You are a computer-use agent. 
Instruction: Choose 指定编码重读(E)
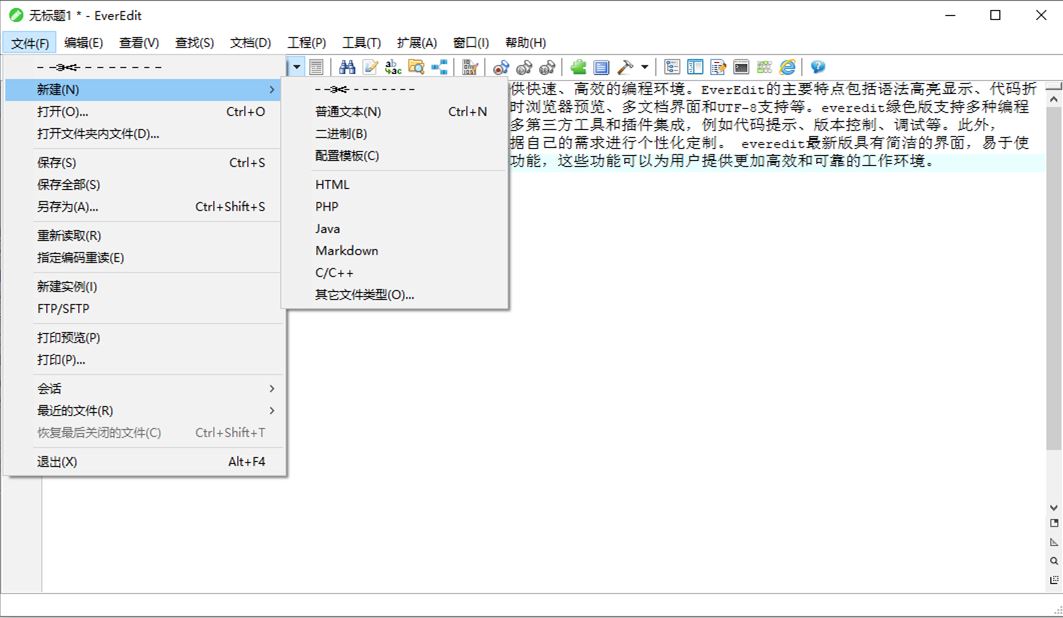[x=143, y=258]
